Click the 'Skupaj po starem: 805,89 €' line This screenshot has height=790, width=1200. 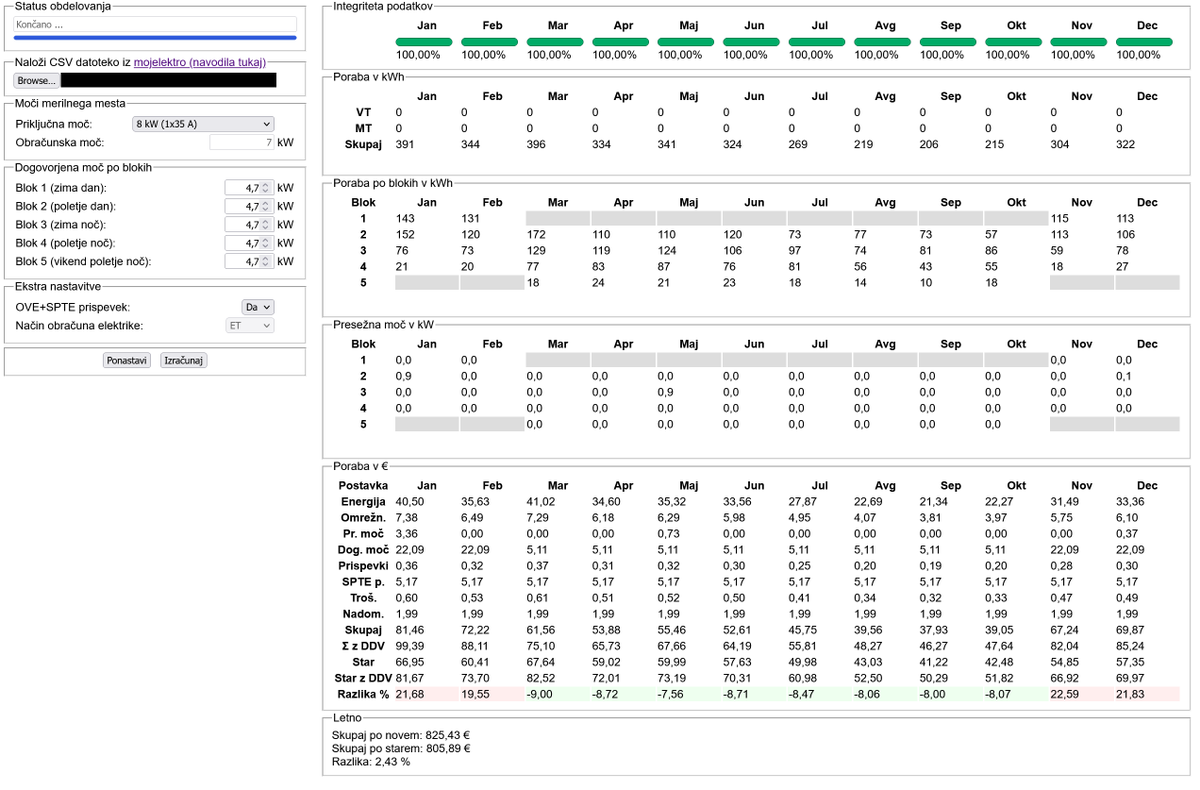[x=401, y=748]
